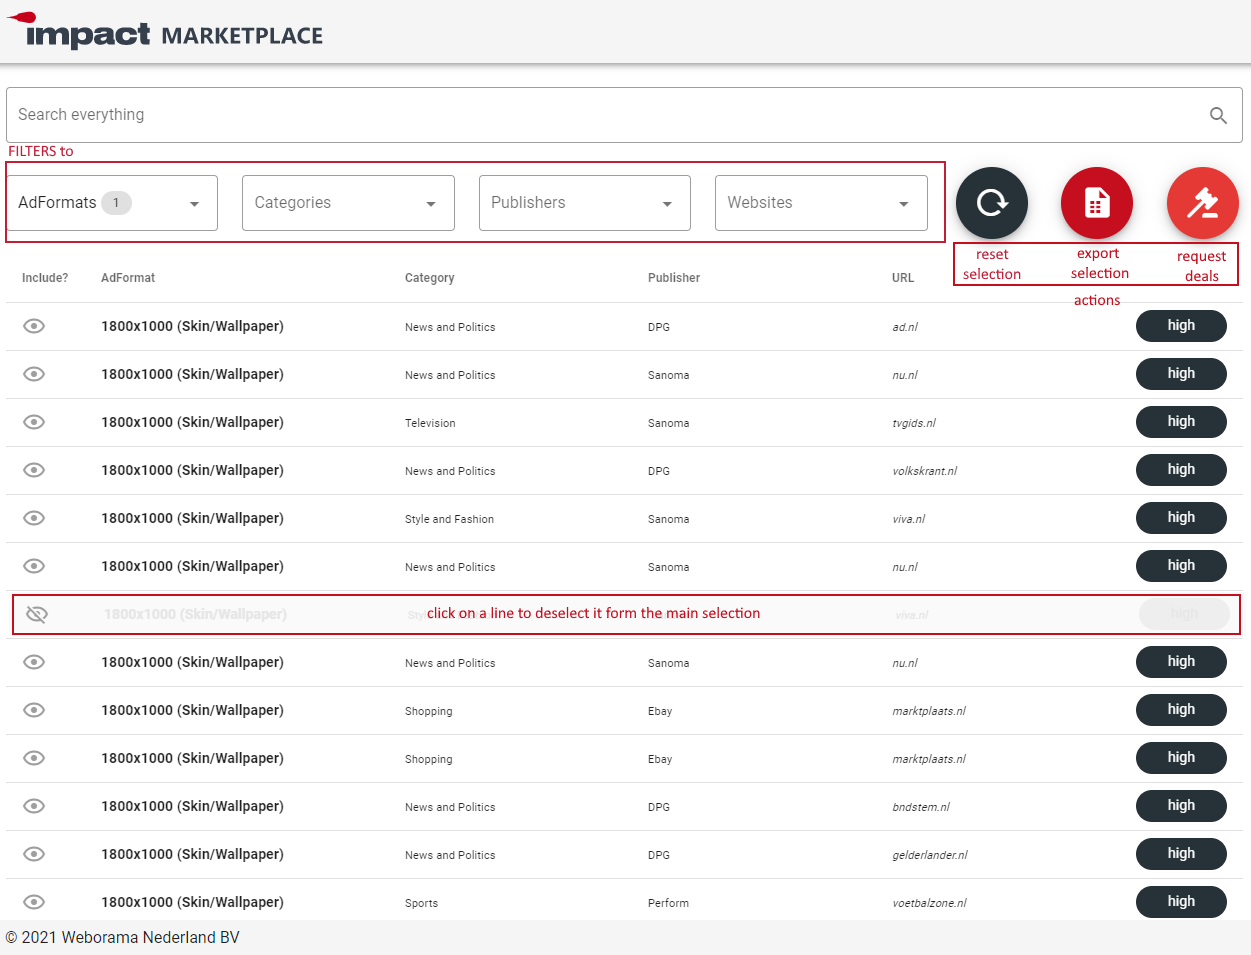
Task: Click the gelderlander.nl URL cell
Action: (930, 855)
